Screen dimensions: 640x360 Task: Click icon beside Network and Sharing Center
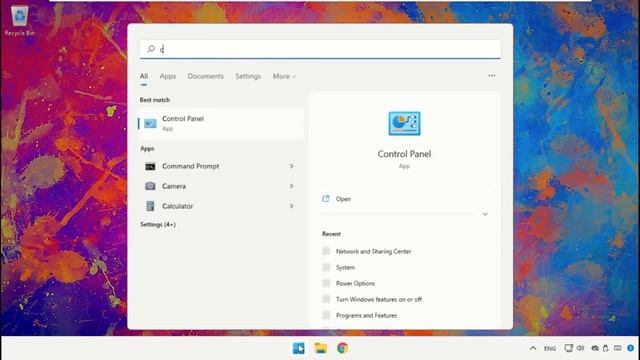(326, 251)
